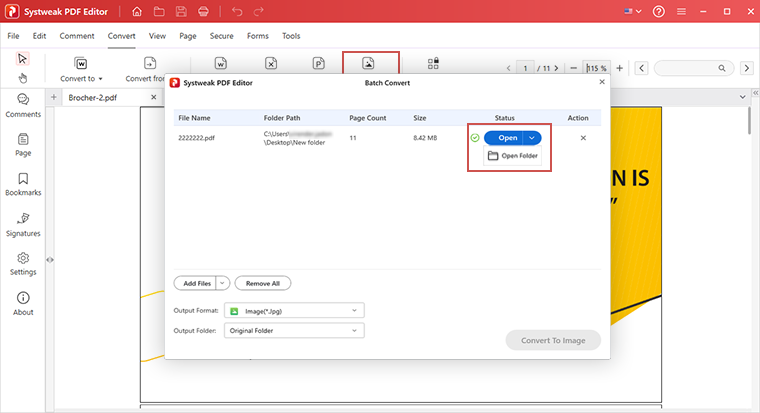The height and width of the screenshot is (413, 760).
Task: Add new tab with plus icon
Action: (54, 97)
